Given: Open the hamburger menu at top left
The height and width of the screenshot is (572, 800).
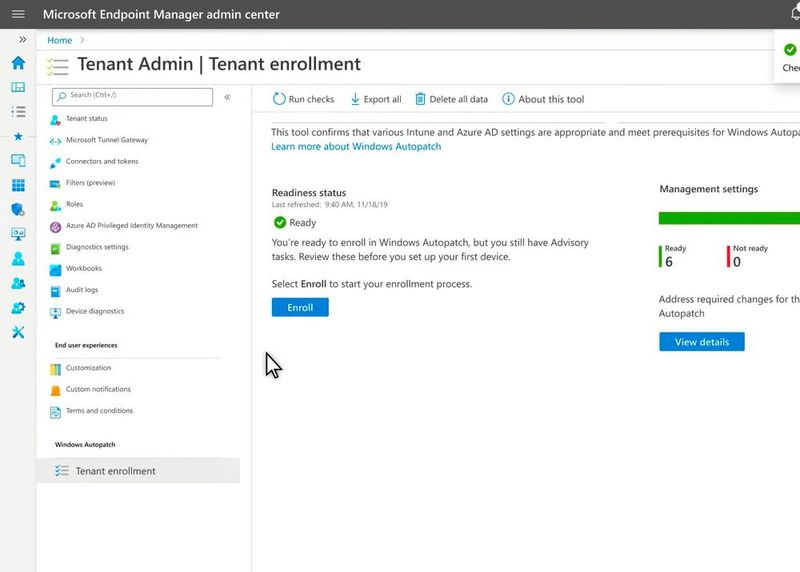Looking at the screenshot, I should 18,14.
